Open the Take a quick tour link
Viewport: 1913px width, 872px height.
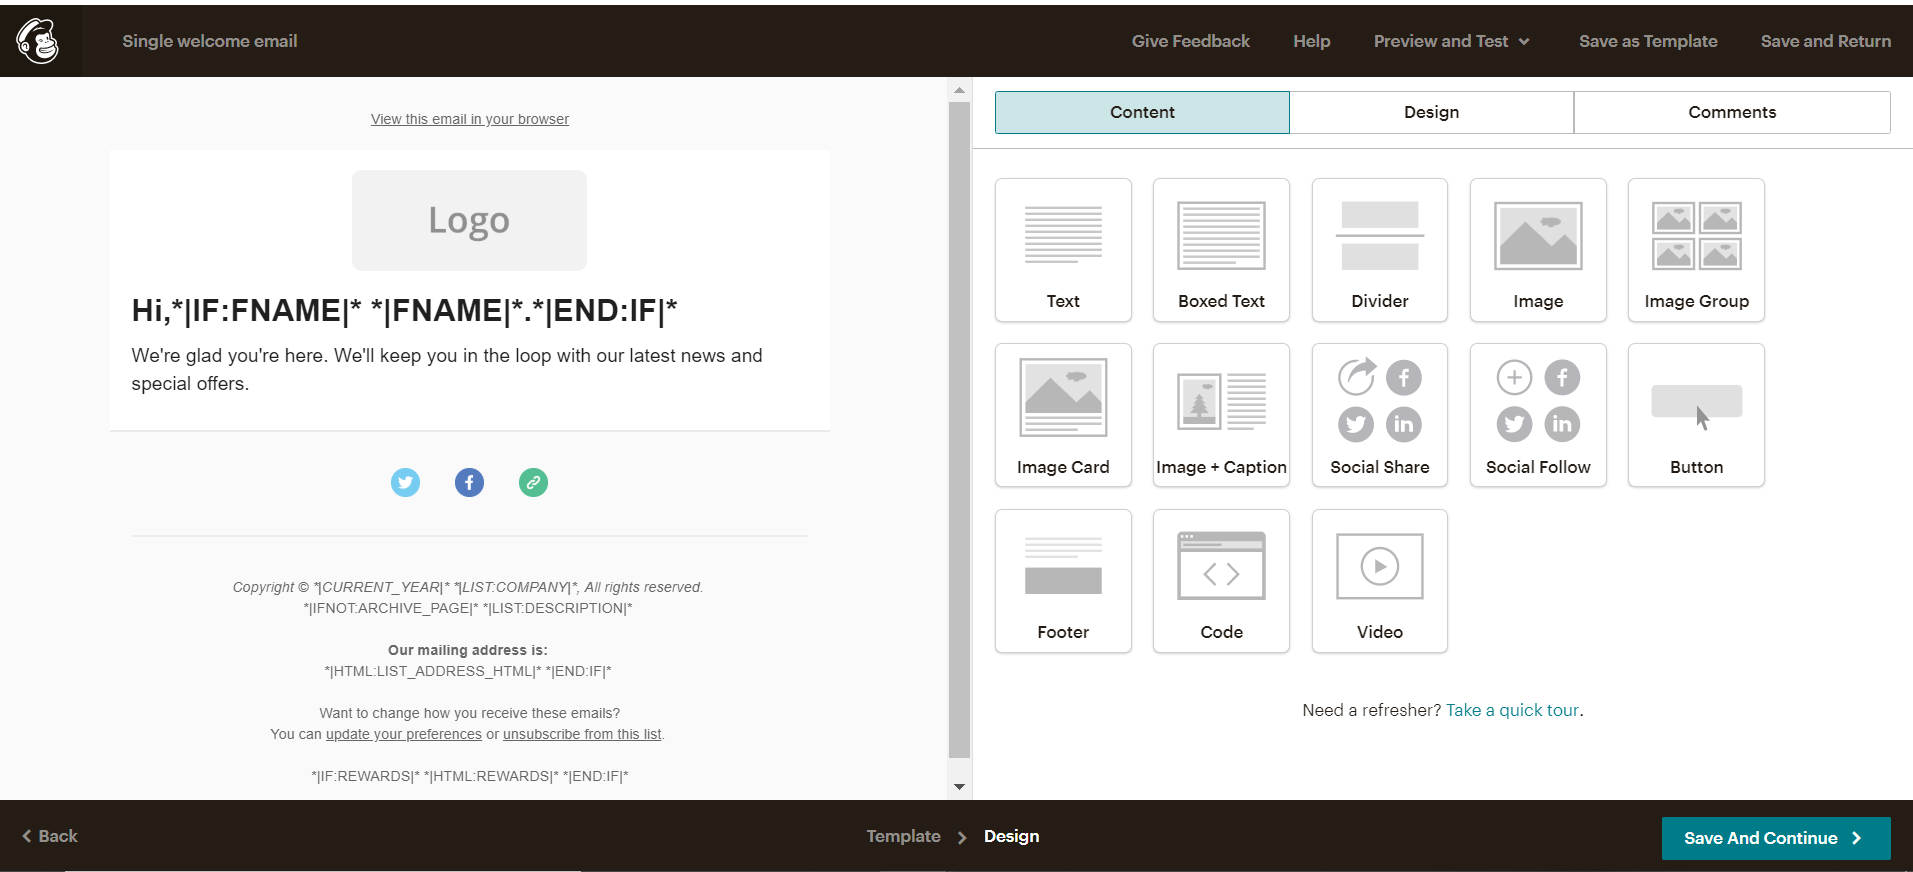pos(1512,710)
